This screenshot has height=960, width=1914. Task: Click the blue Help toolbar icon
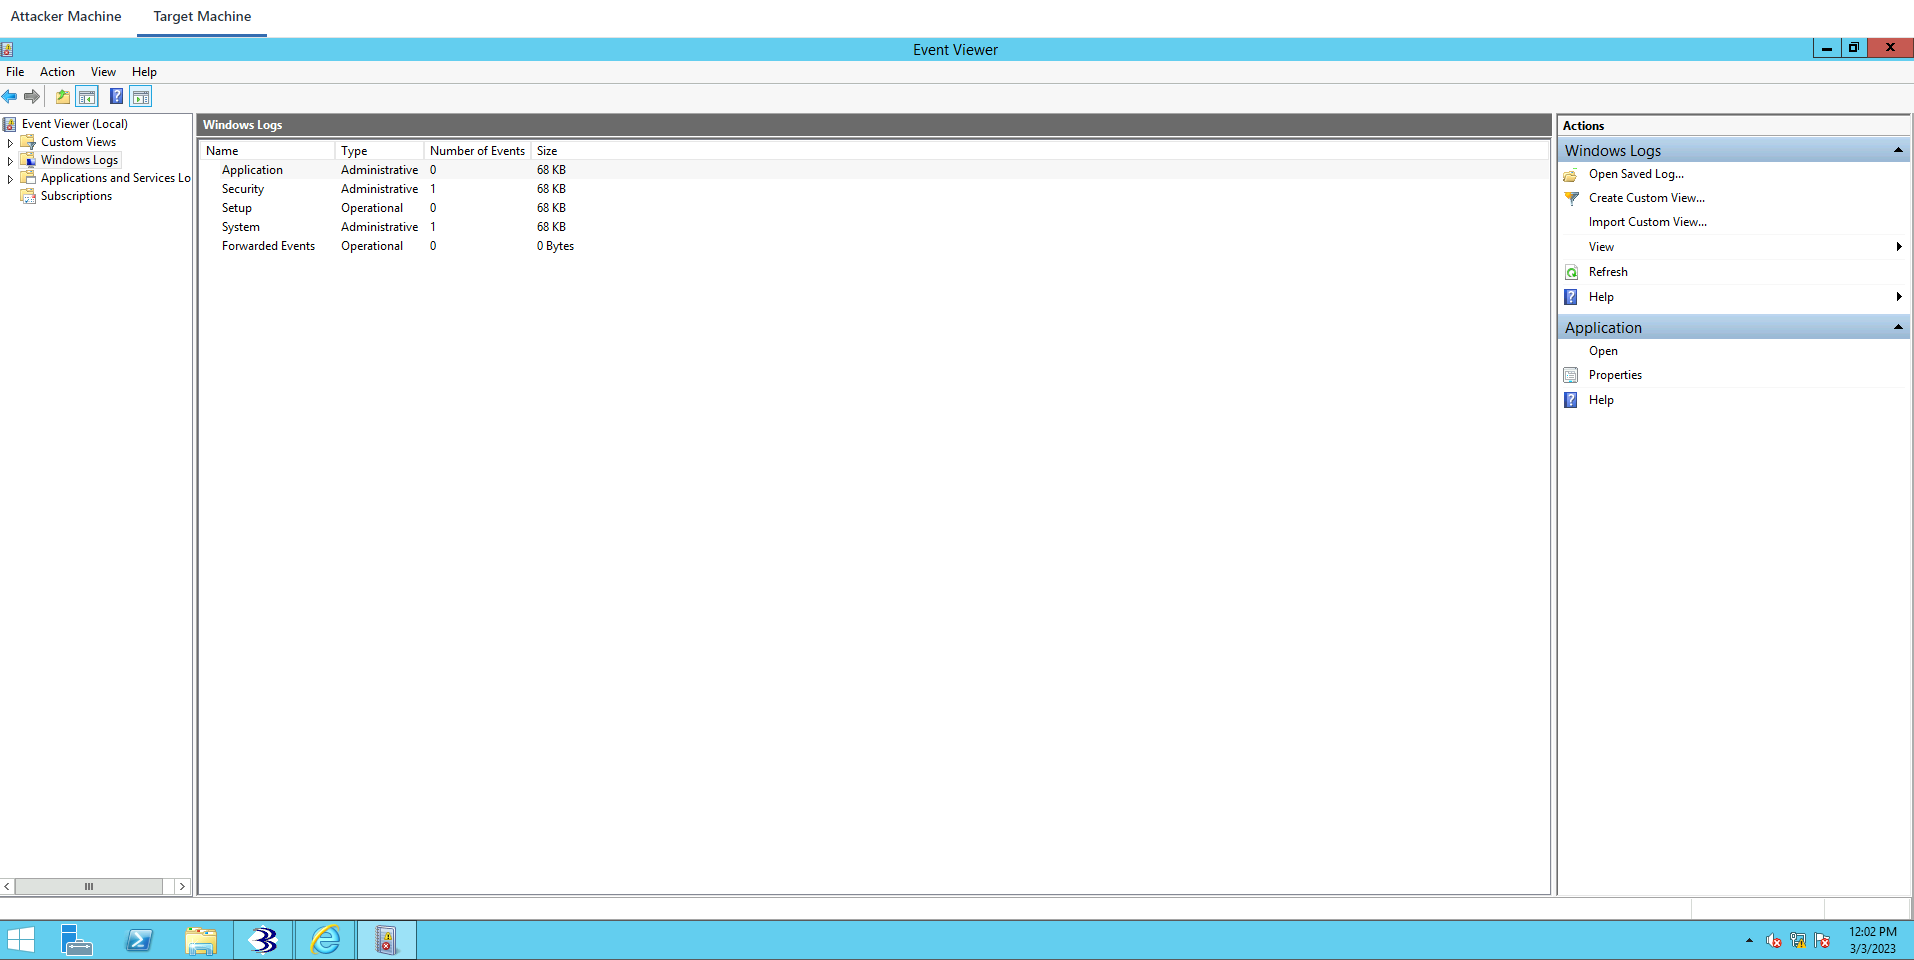click(x=116, y=97)
